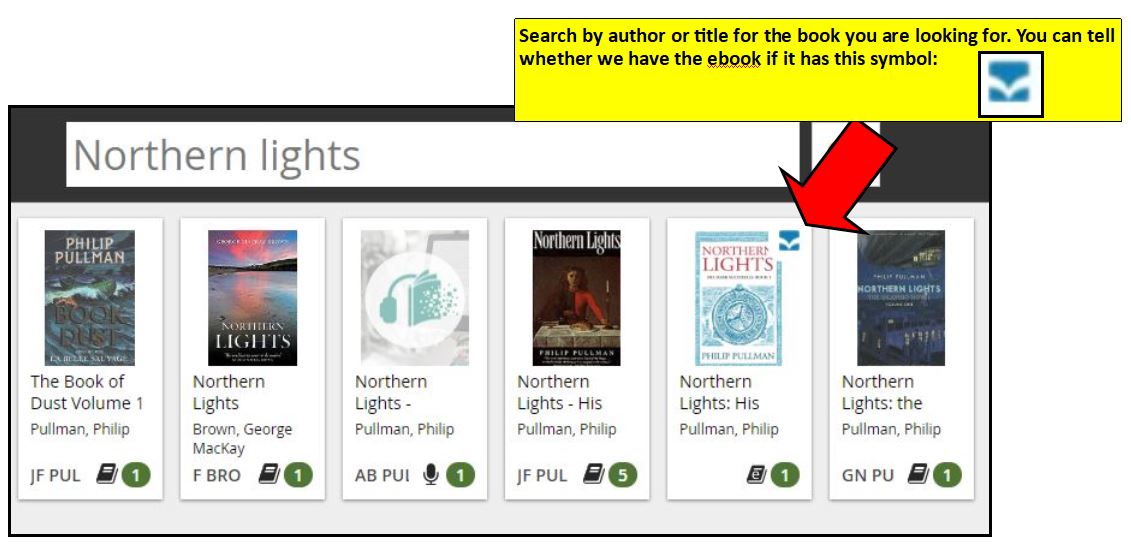Click the ebook symbol on the blue cover
1131x551 pixels.
[x=790, y=241]
